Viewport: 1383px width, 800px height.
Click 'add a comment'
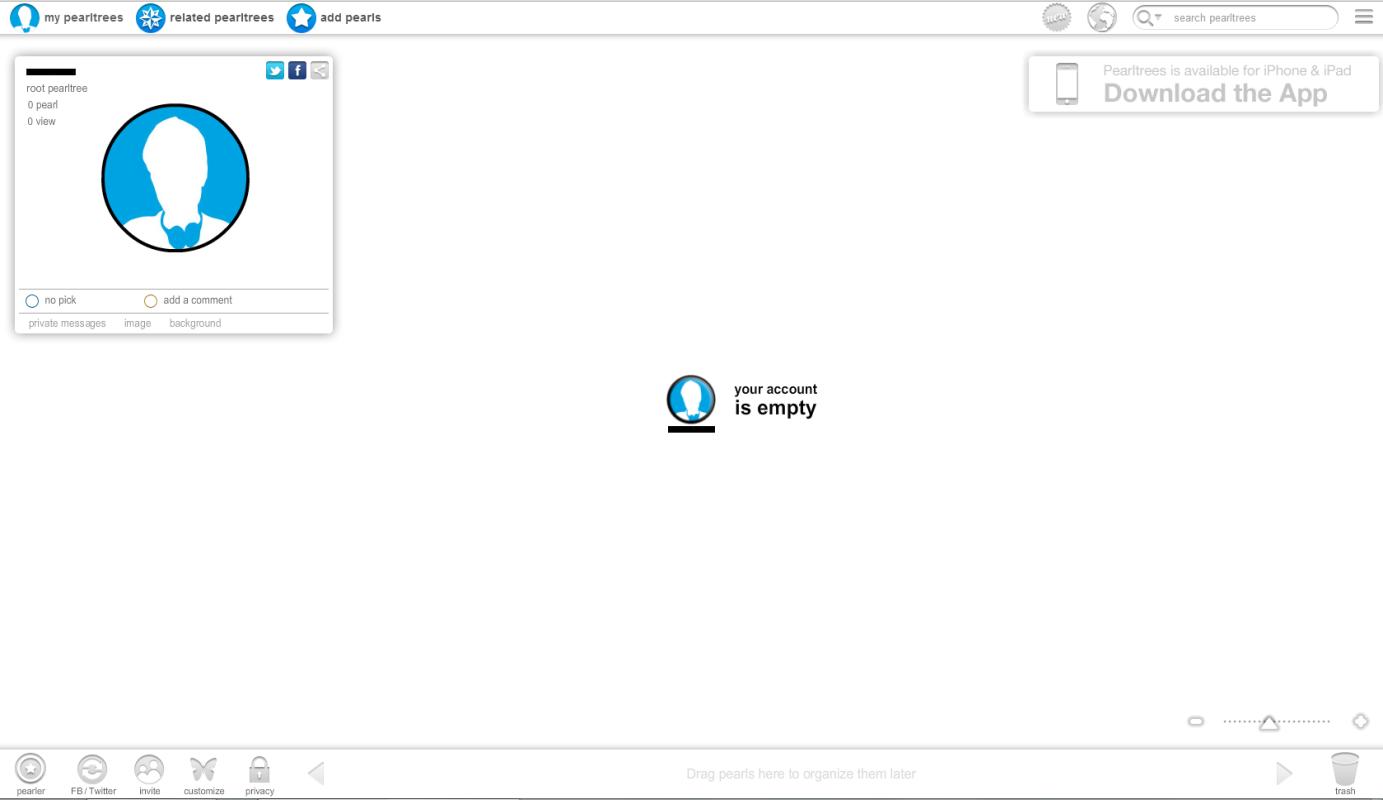pos(197,300)
